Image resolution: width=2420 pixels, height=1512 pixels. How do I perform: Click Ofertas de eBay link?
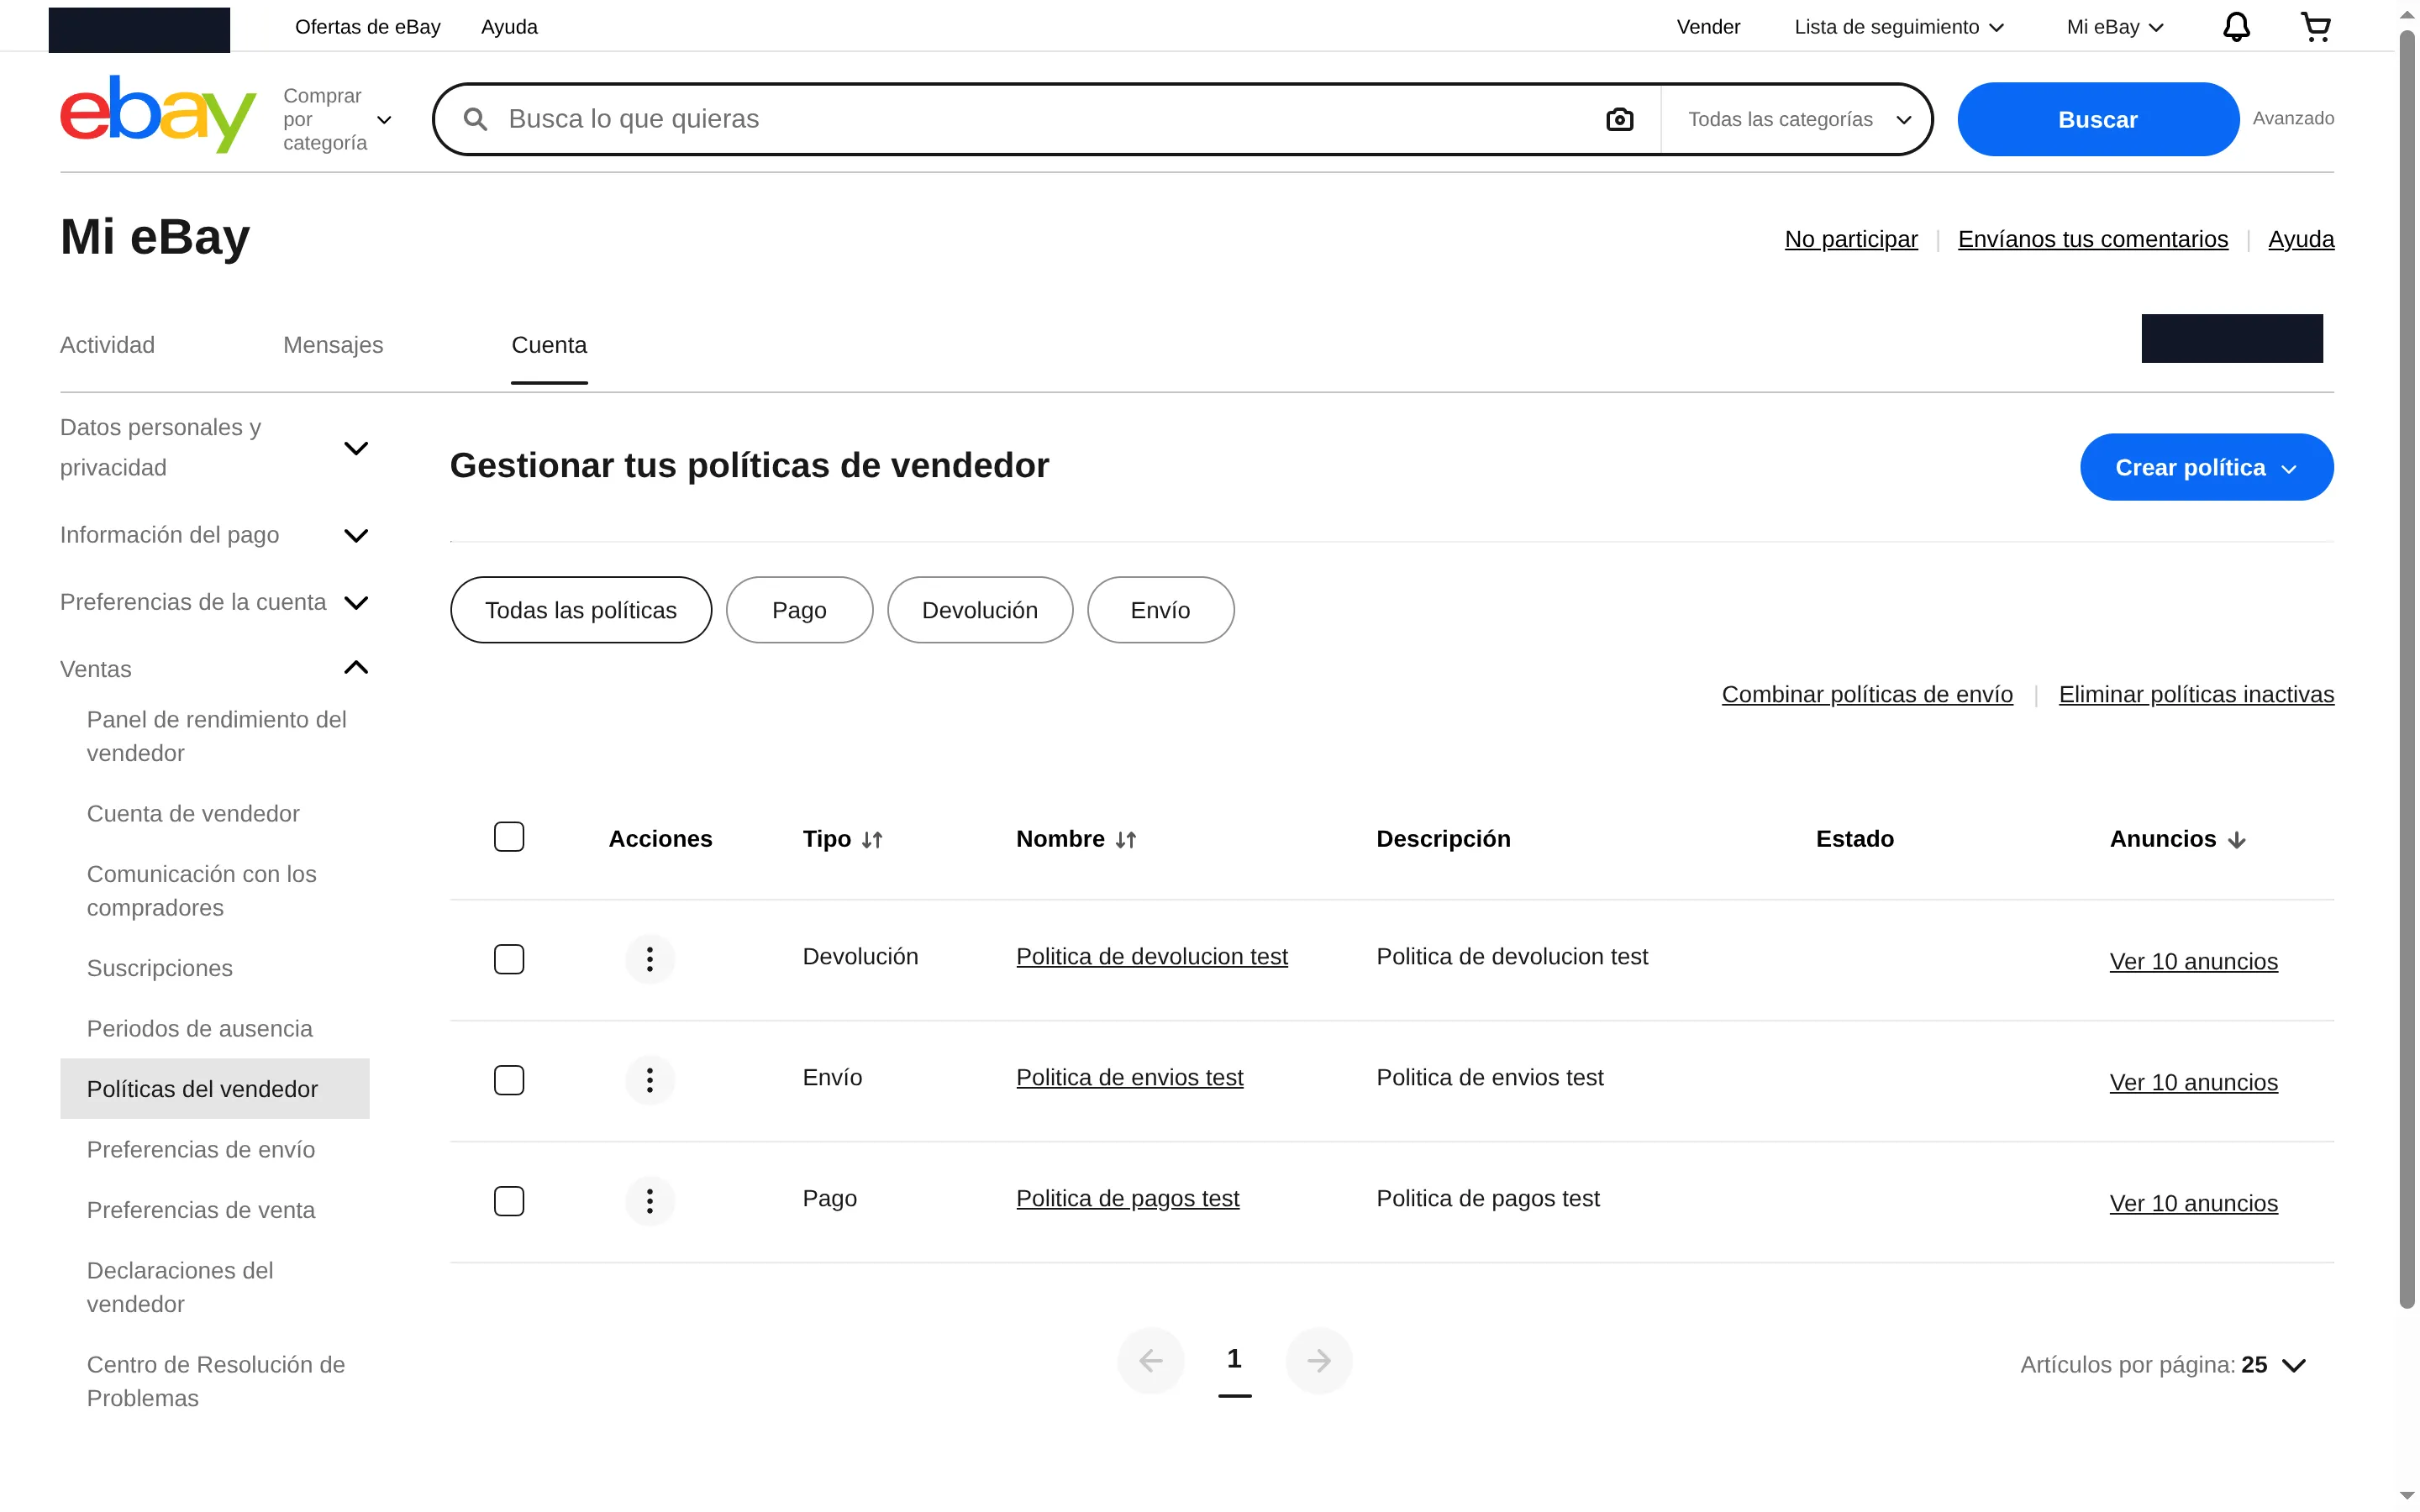tap(367, 27)
